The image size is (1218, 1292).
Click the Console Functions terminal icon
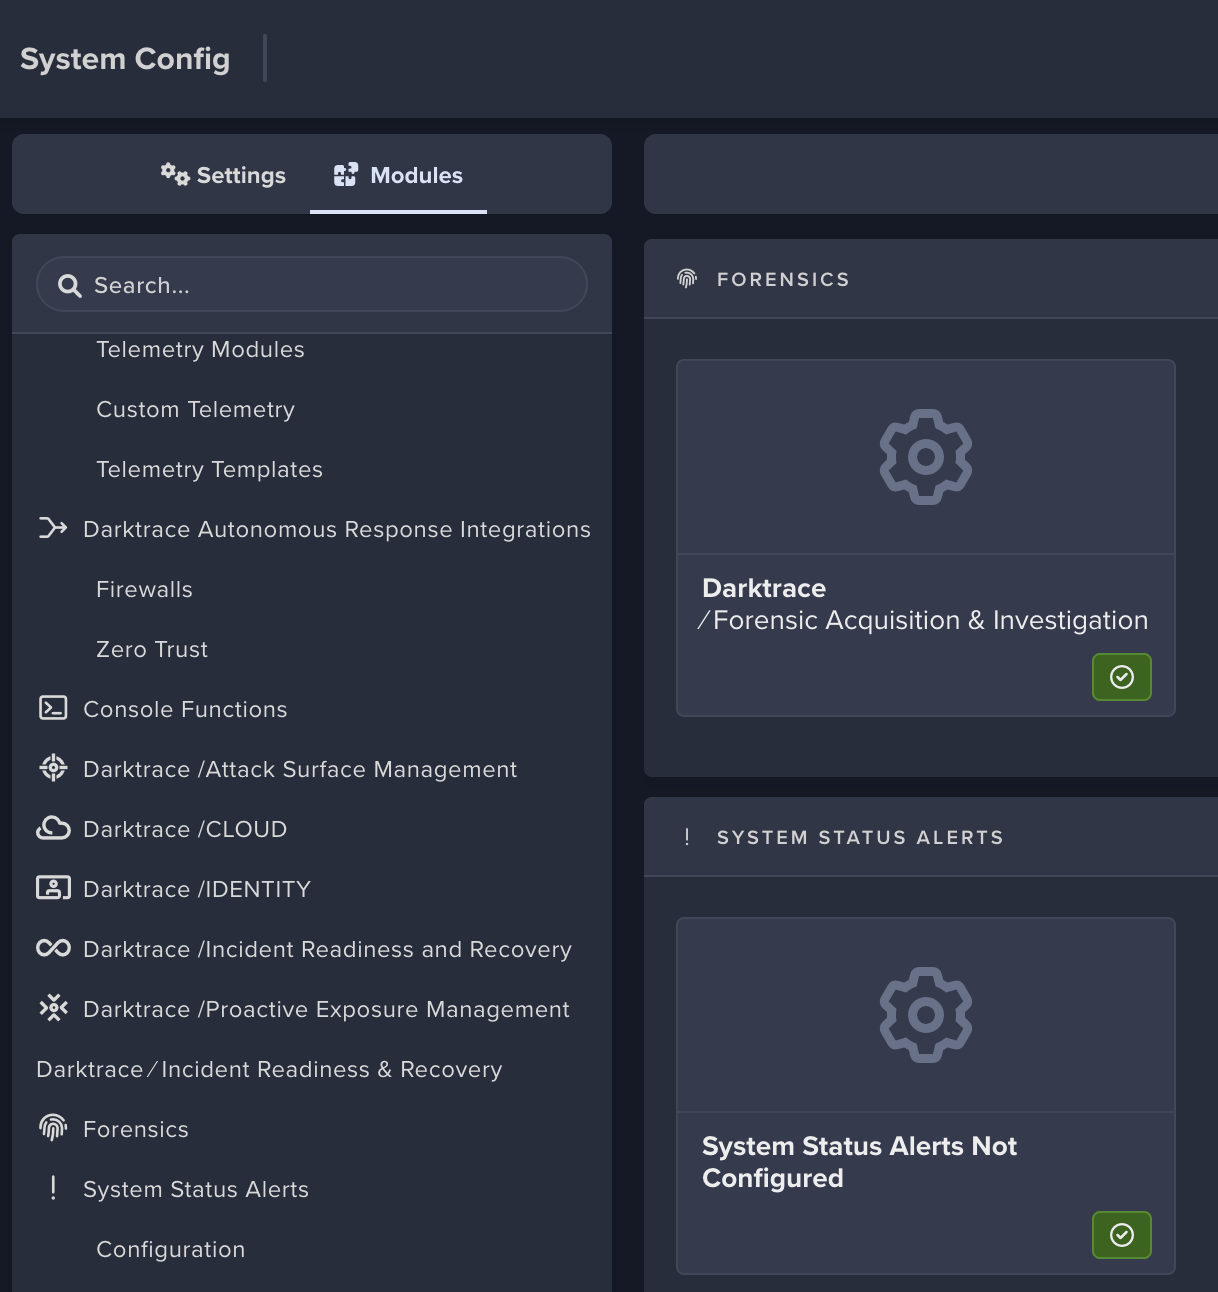[x=53, y=708]
